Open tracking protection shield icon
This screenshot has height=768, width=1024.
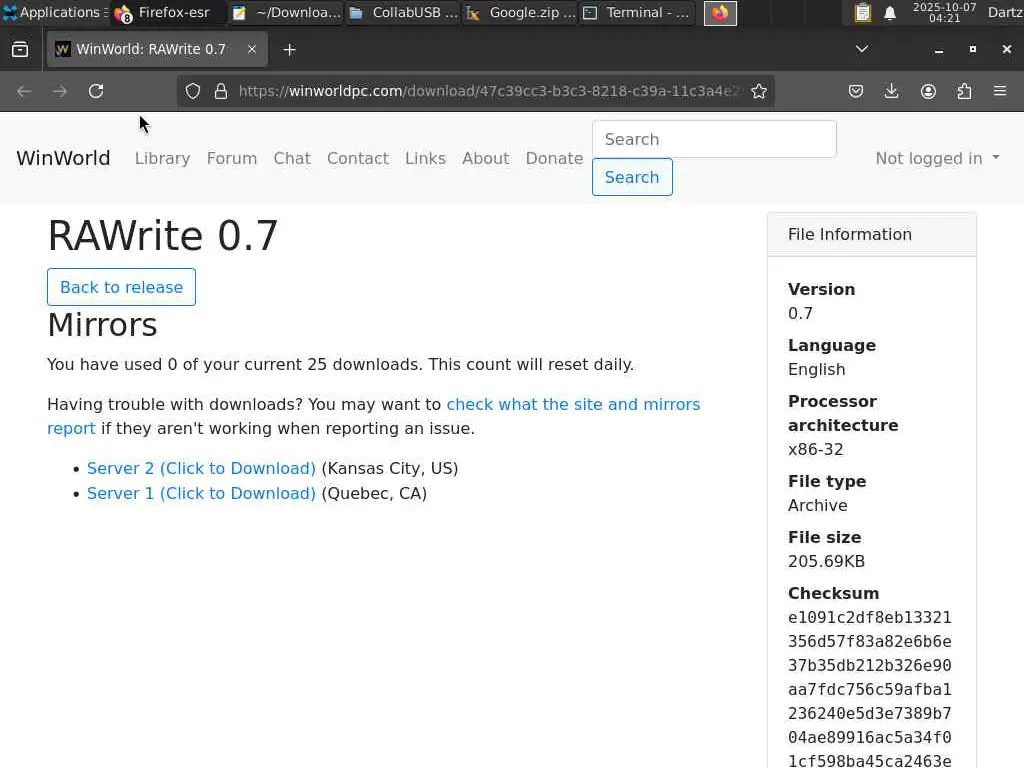[194, 91]
